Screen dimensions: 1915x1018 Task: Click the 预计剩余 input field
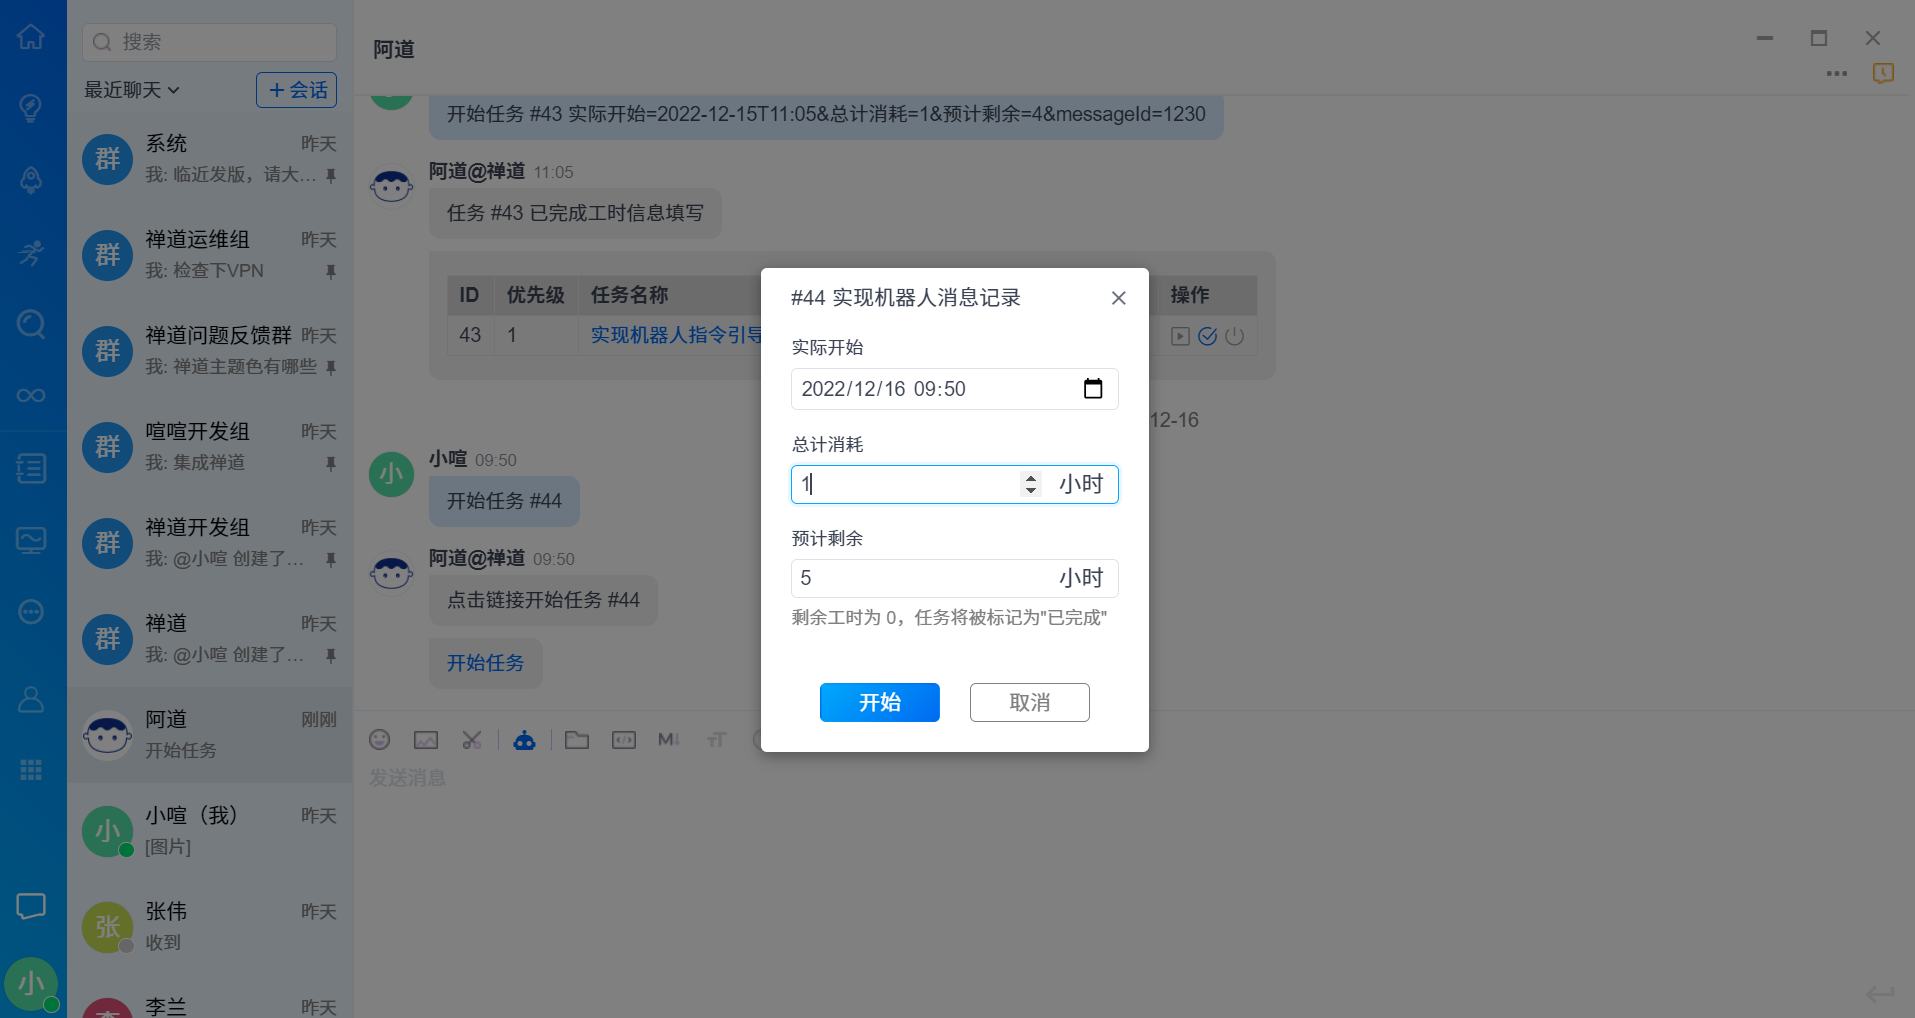(920, 578)
